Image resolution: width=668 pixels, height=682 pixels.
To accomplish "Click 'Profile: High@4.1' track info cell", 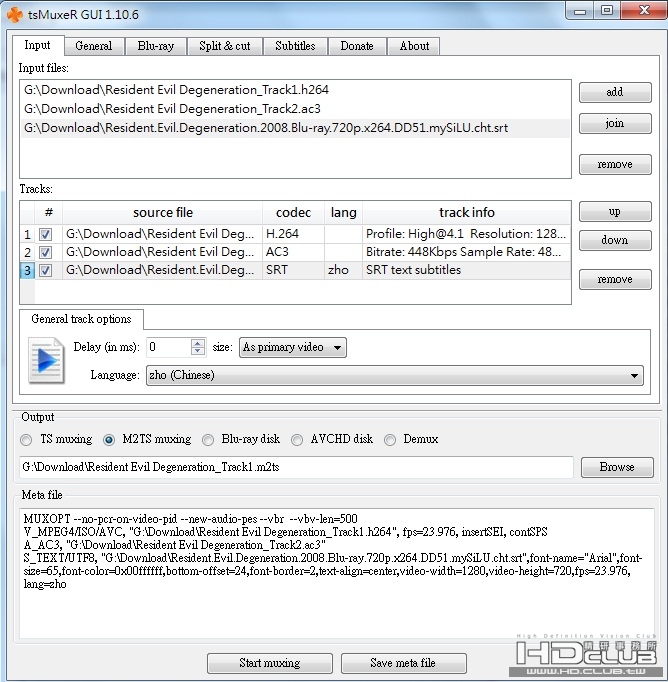I will pyautogui.click(x=467, y=234).
